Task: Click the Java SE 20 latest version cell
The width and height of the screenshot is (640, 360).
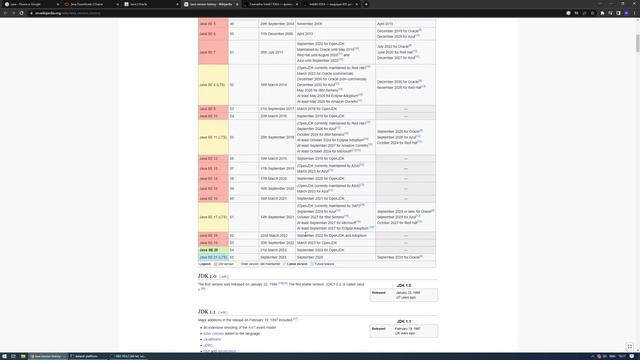Action: [x=213, y=250]
